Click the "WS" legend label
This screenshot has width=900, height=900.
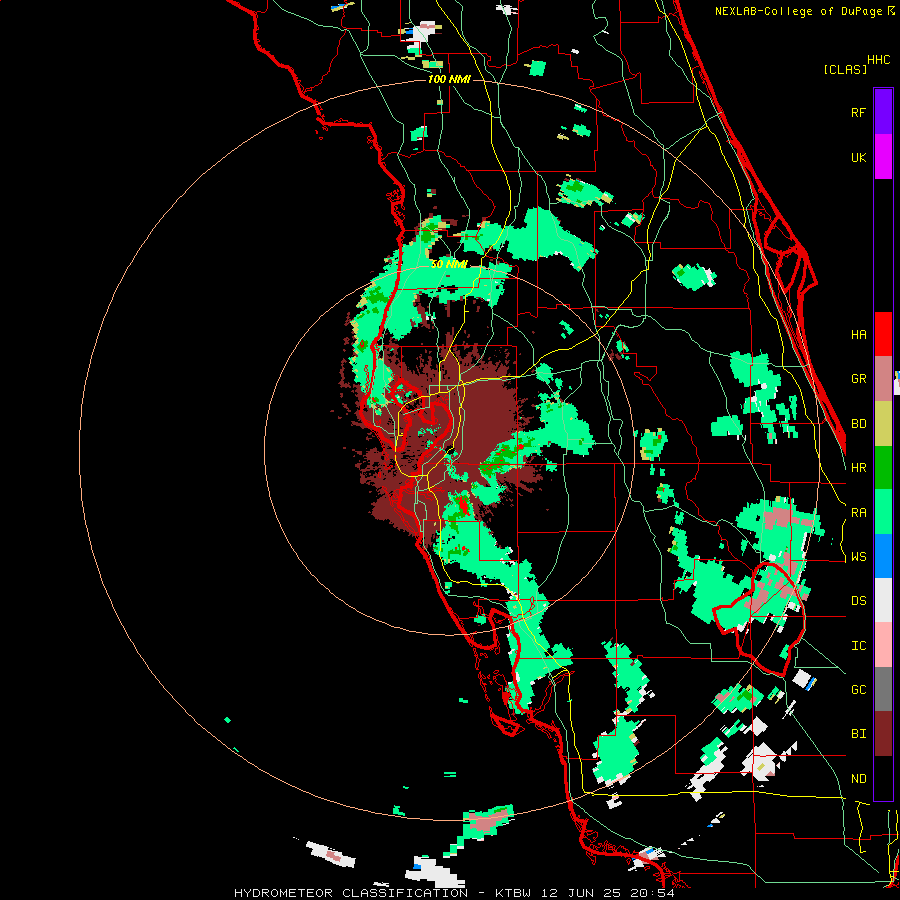click(x=858, y=557)
